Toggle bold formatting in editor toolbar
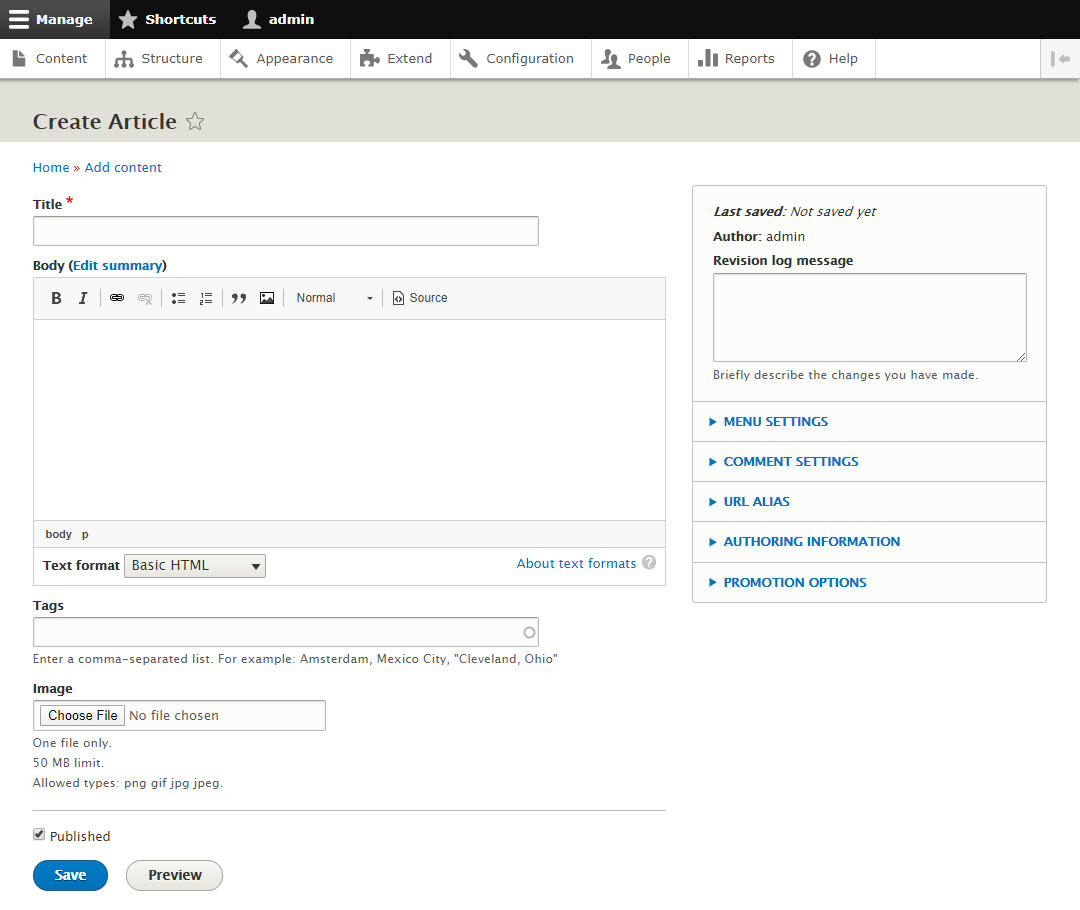The height and width of the screenshot is (910, 1080). pos(57,298)
